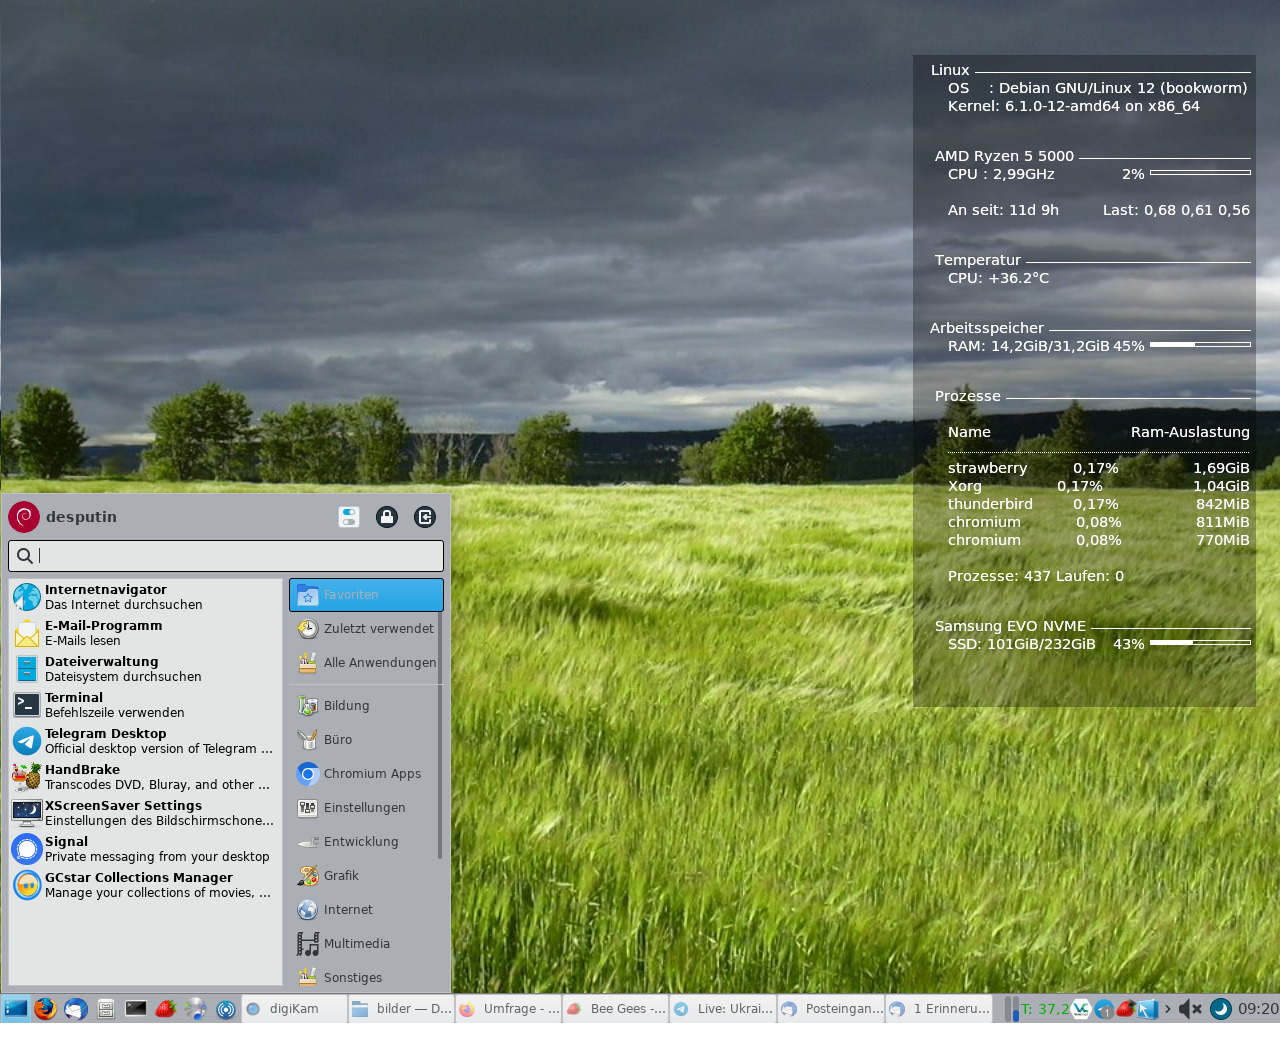Open the file cabinet launcher in the panel
This screenshot has width=1280, height=1041.
click(106, 1009)
